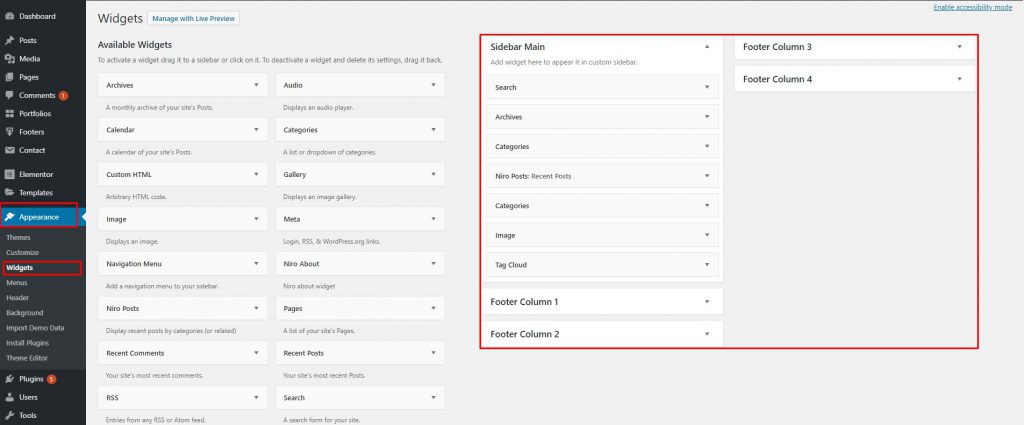Click the Niro Posts available widget

pos(183,308)
